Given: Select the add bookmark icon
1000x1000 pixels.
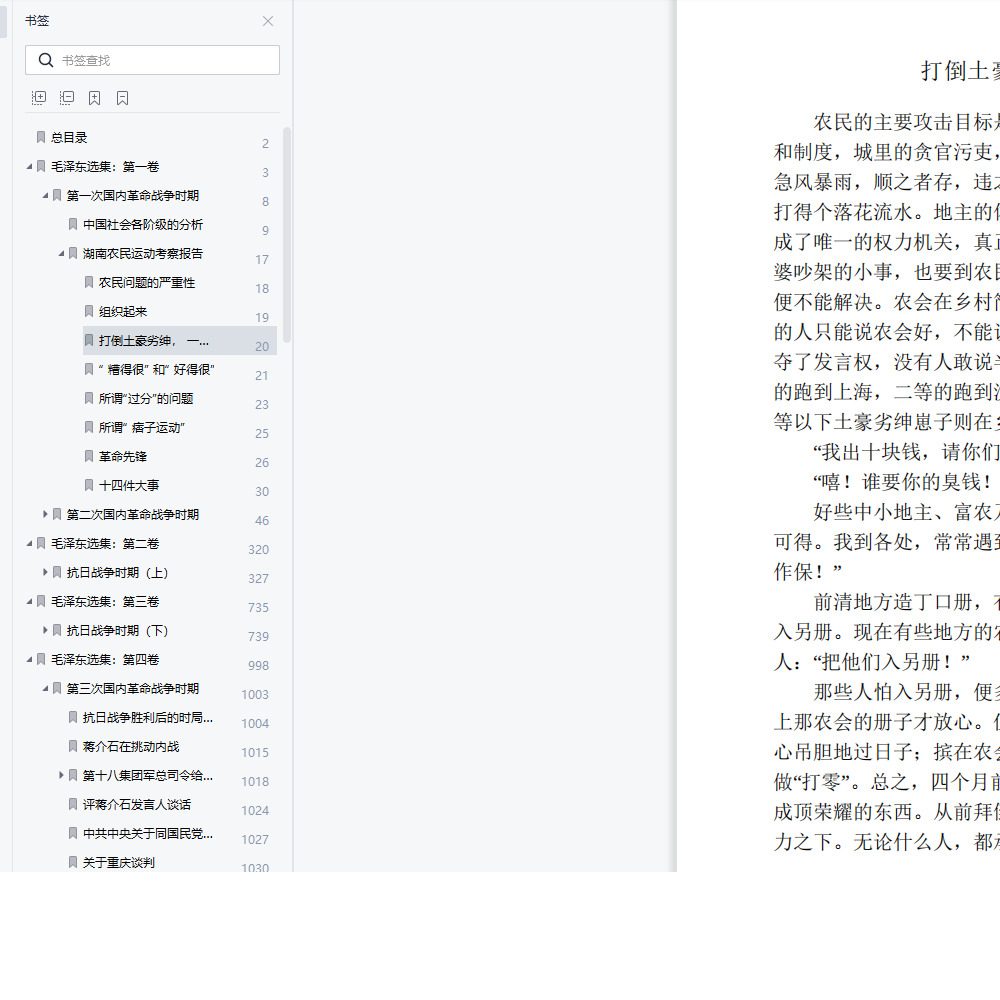Looking at the screenshot, I should click(93, 97).
